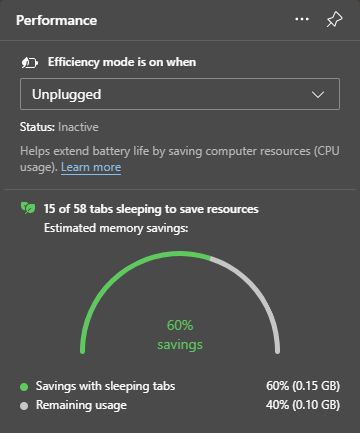Click the Performance panel title

(x=57, y=20)
